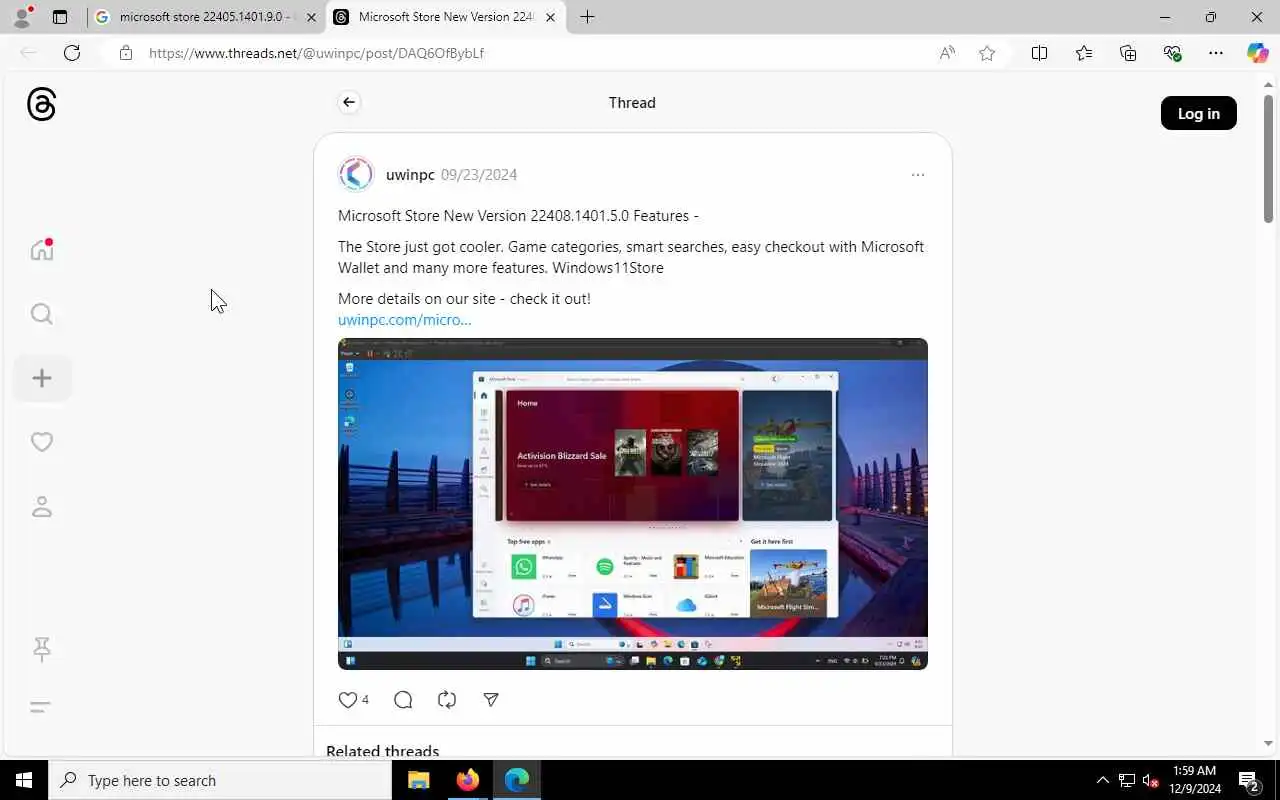The height and width of the screenshot is (800, 1280).
Task: Click the scrollbar down arrow
Action: pos(1268,743)
